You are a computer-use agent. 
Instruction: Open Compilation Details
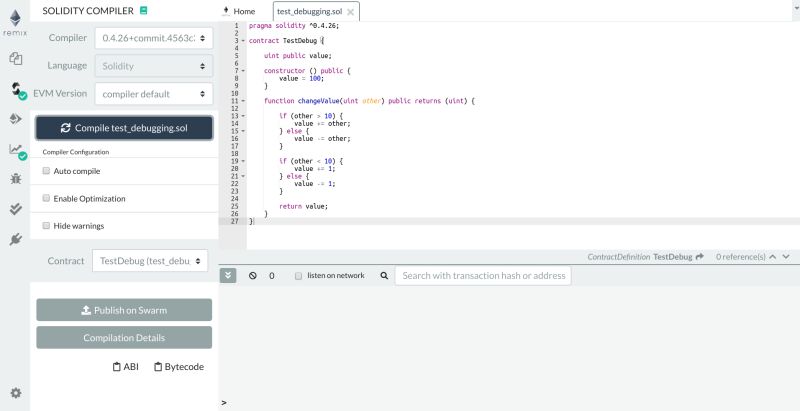[124, 338]
